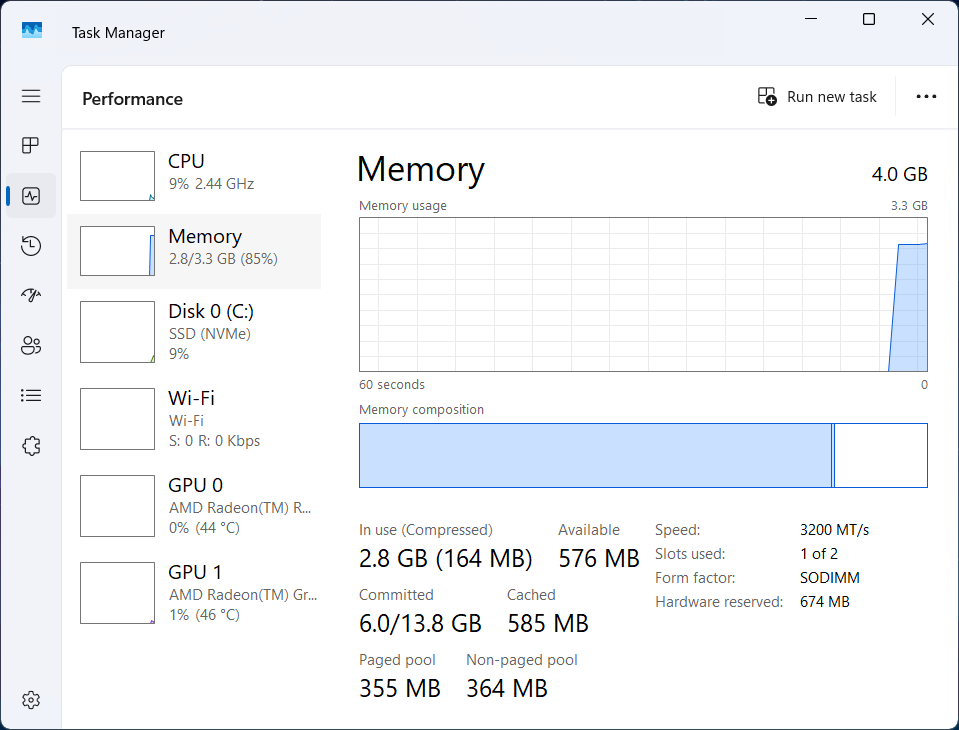Select Memory in the performance list
This screenshot has height=730, width=959.
point(195,249)
